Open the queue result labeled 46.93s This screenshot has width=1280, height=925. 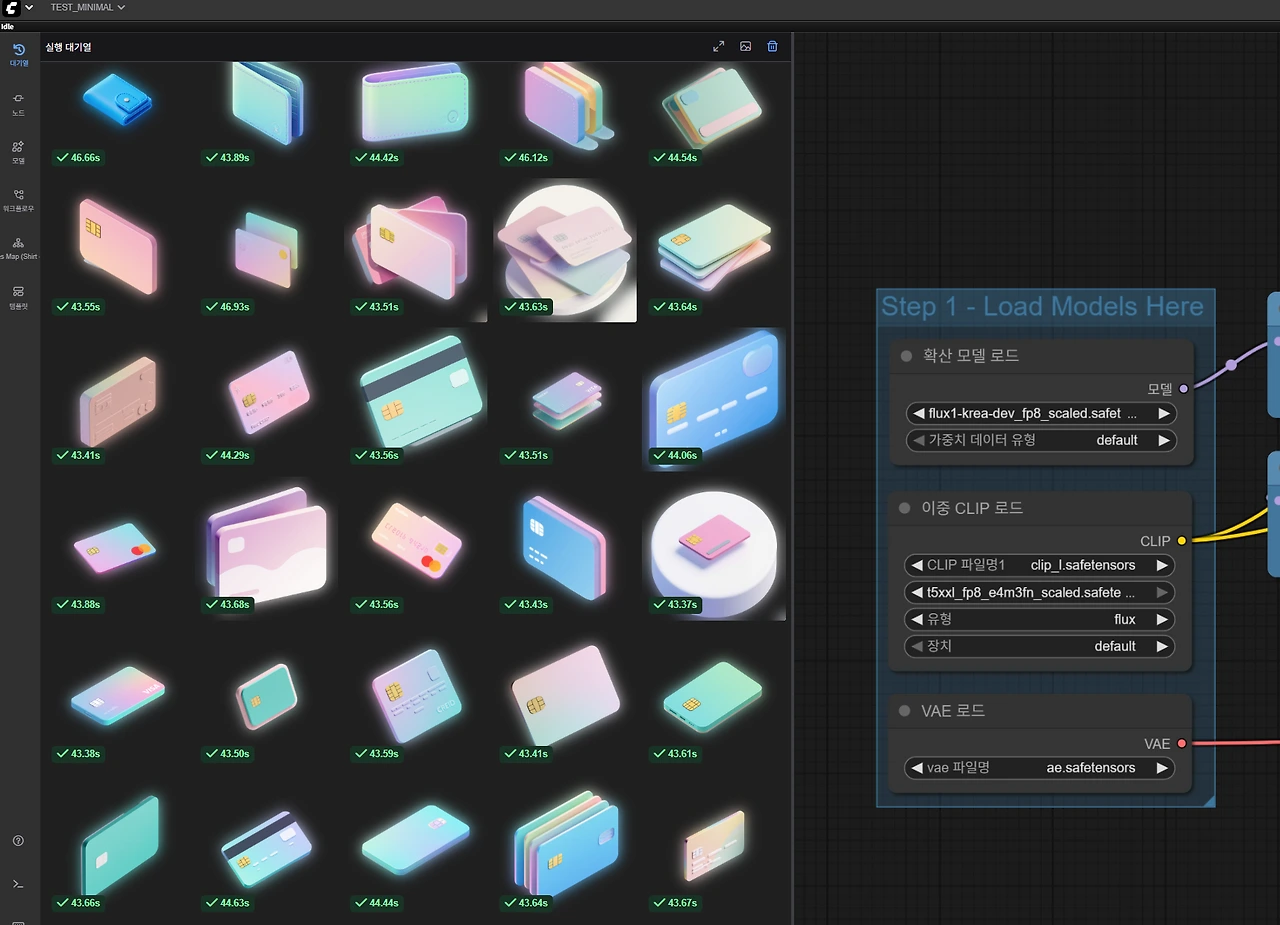266,250
